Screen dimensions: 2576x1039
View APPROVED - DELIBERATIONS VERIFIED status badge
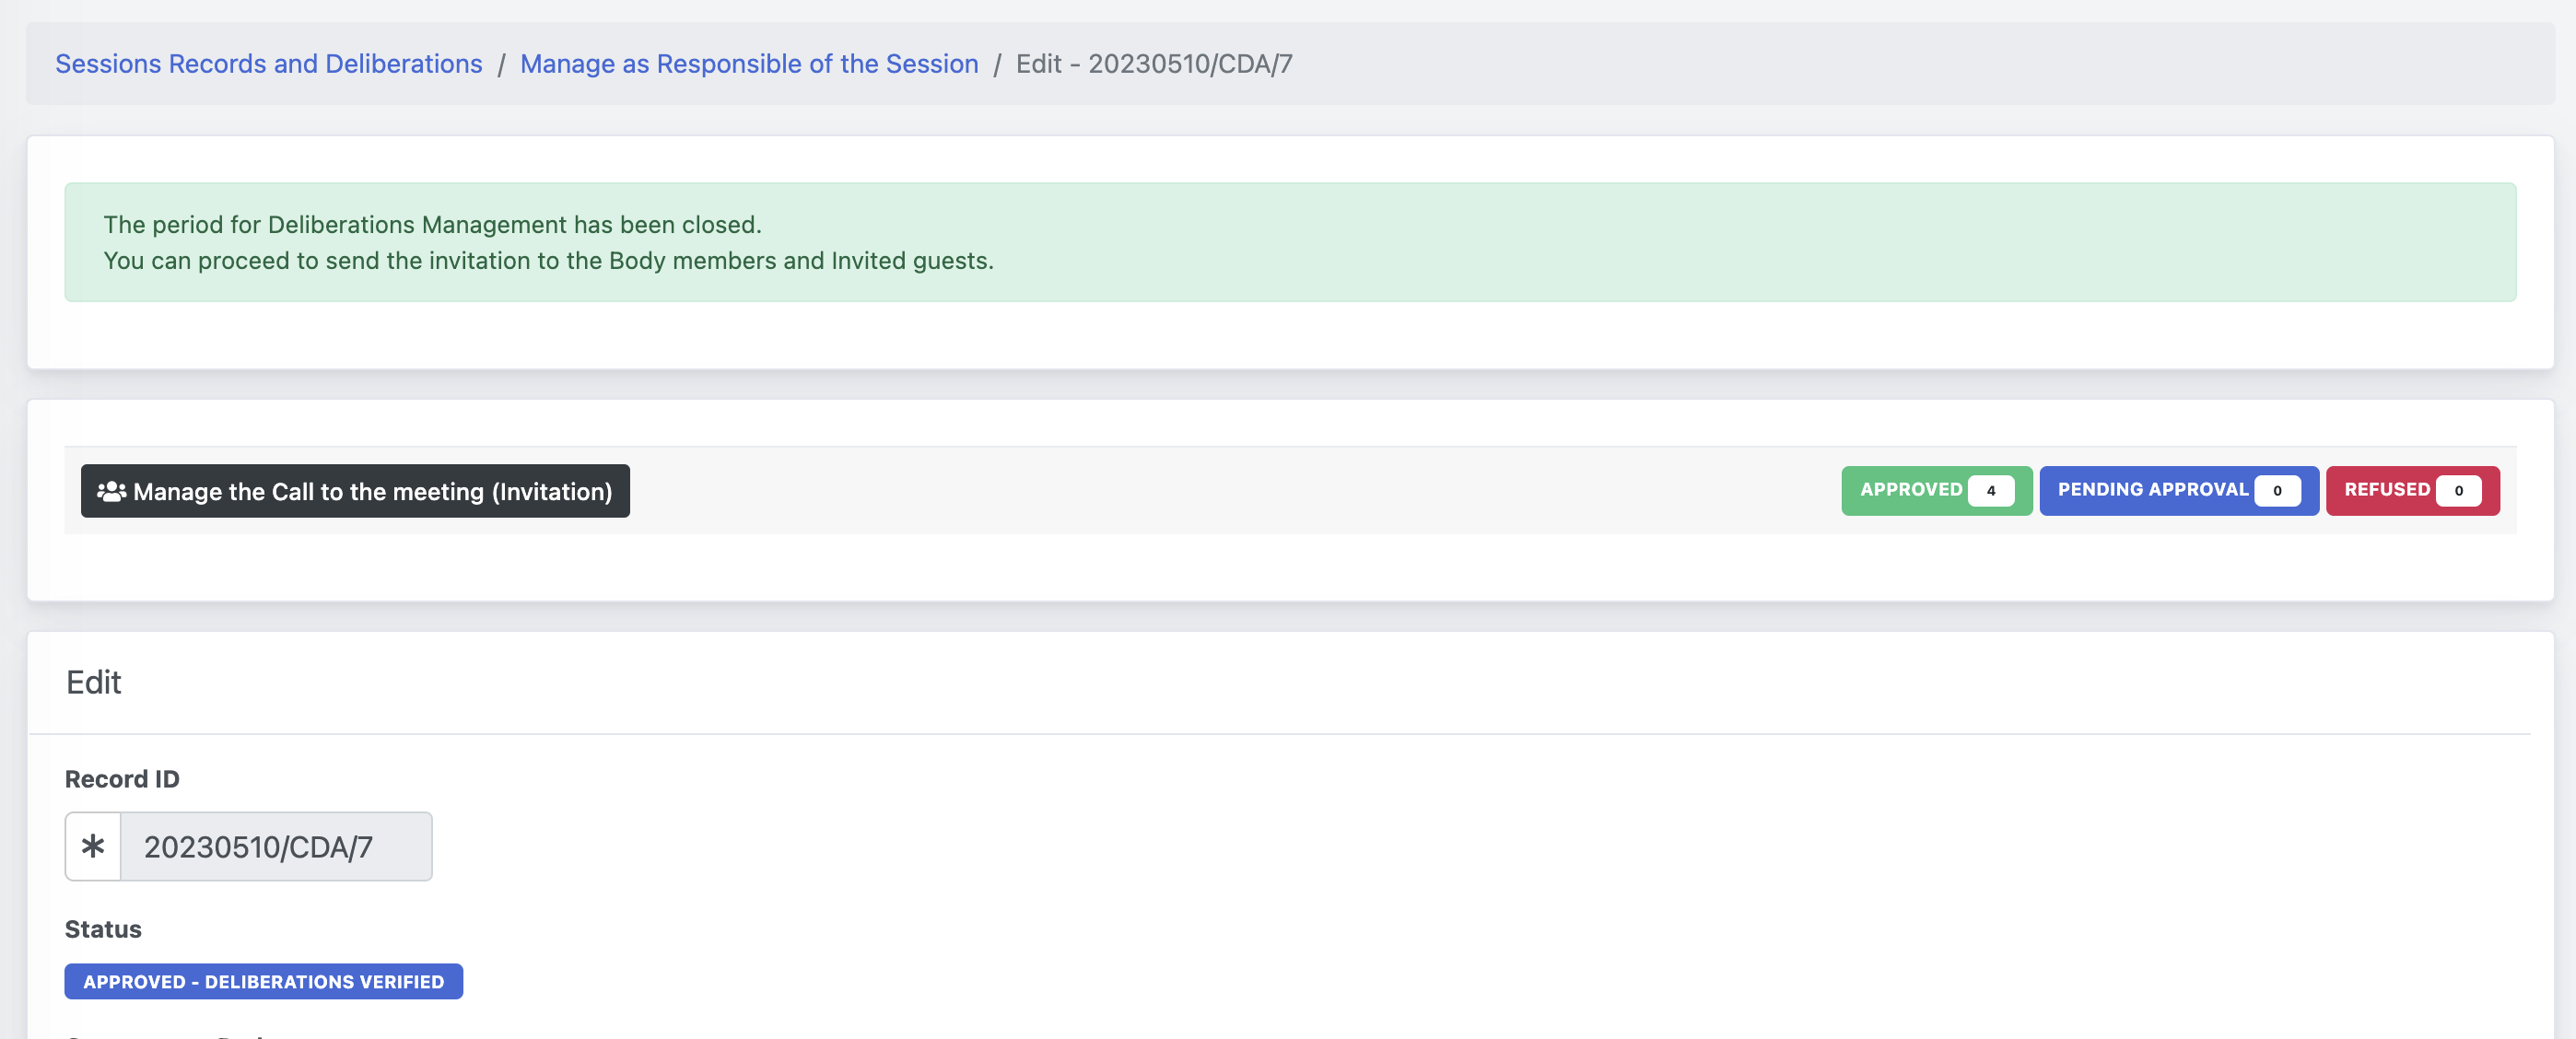point(263,980)
